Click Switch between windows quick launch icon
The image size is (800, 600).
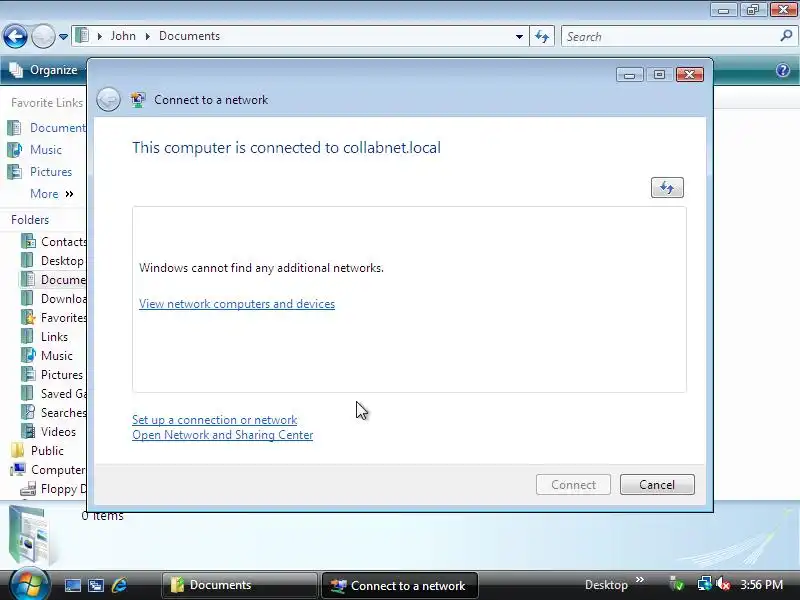96,585
